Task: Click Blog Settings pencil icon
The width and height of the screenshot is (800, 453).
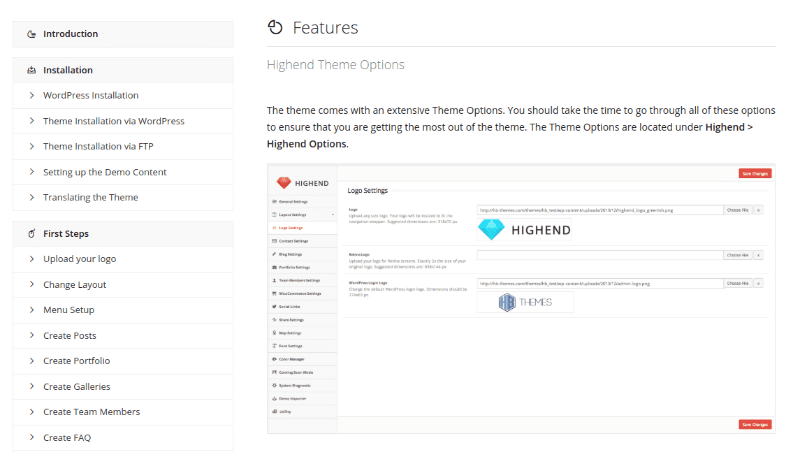Action: click(x=274, y=254)
